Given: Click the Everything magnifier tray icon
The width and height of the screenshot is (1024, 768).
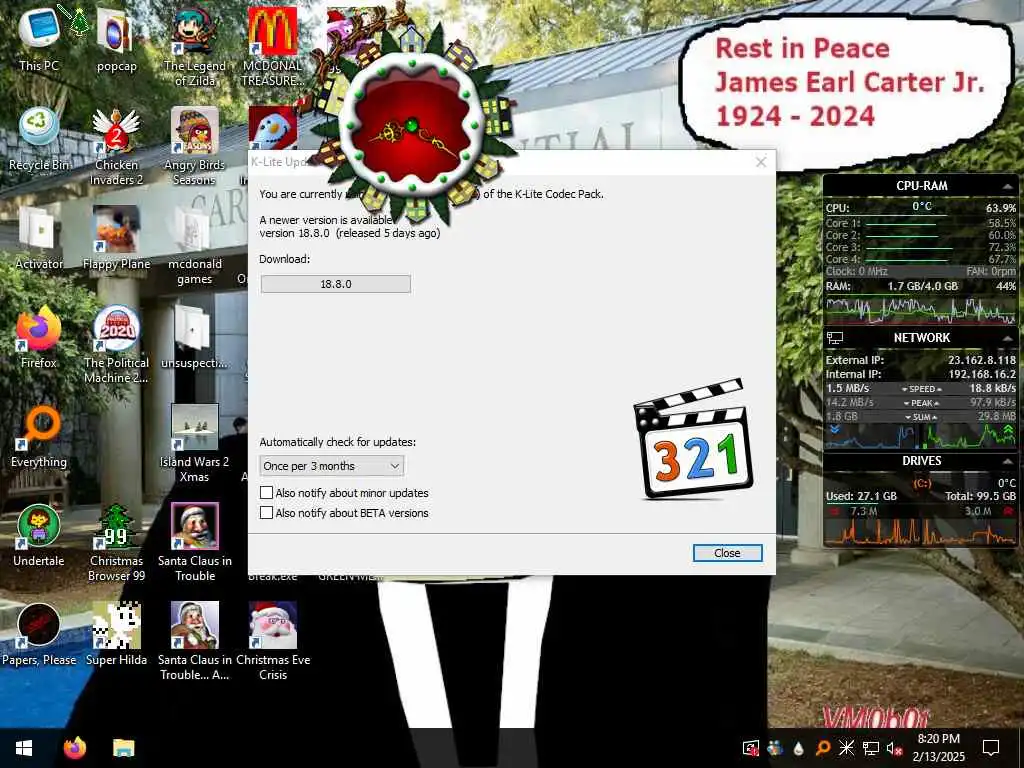Looking at the screenshot, I should (x=823, y=748).
